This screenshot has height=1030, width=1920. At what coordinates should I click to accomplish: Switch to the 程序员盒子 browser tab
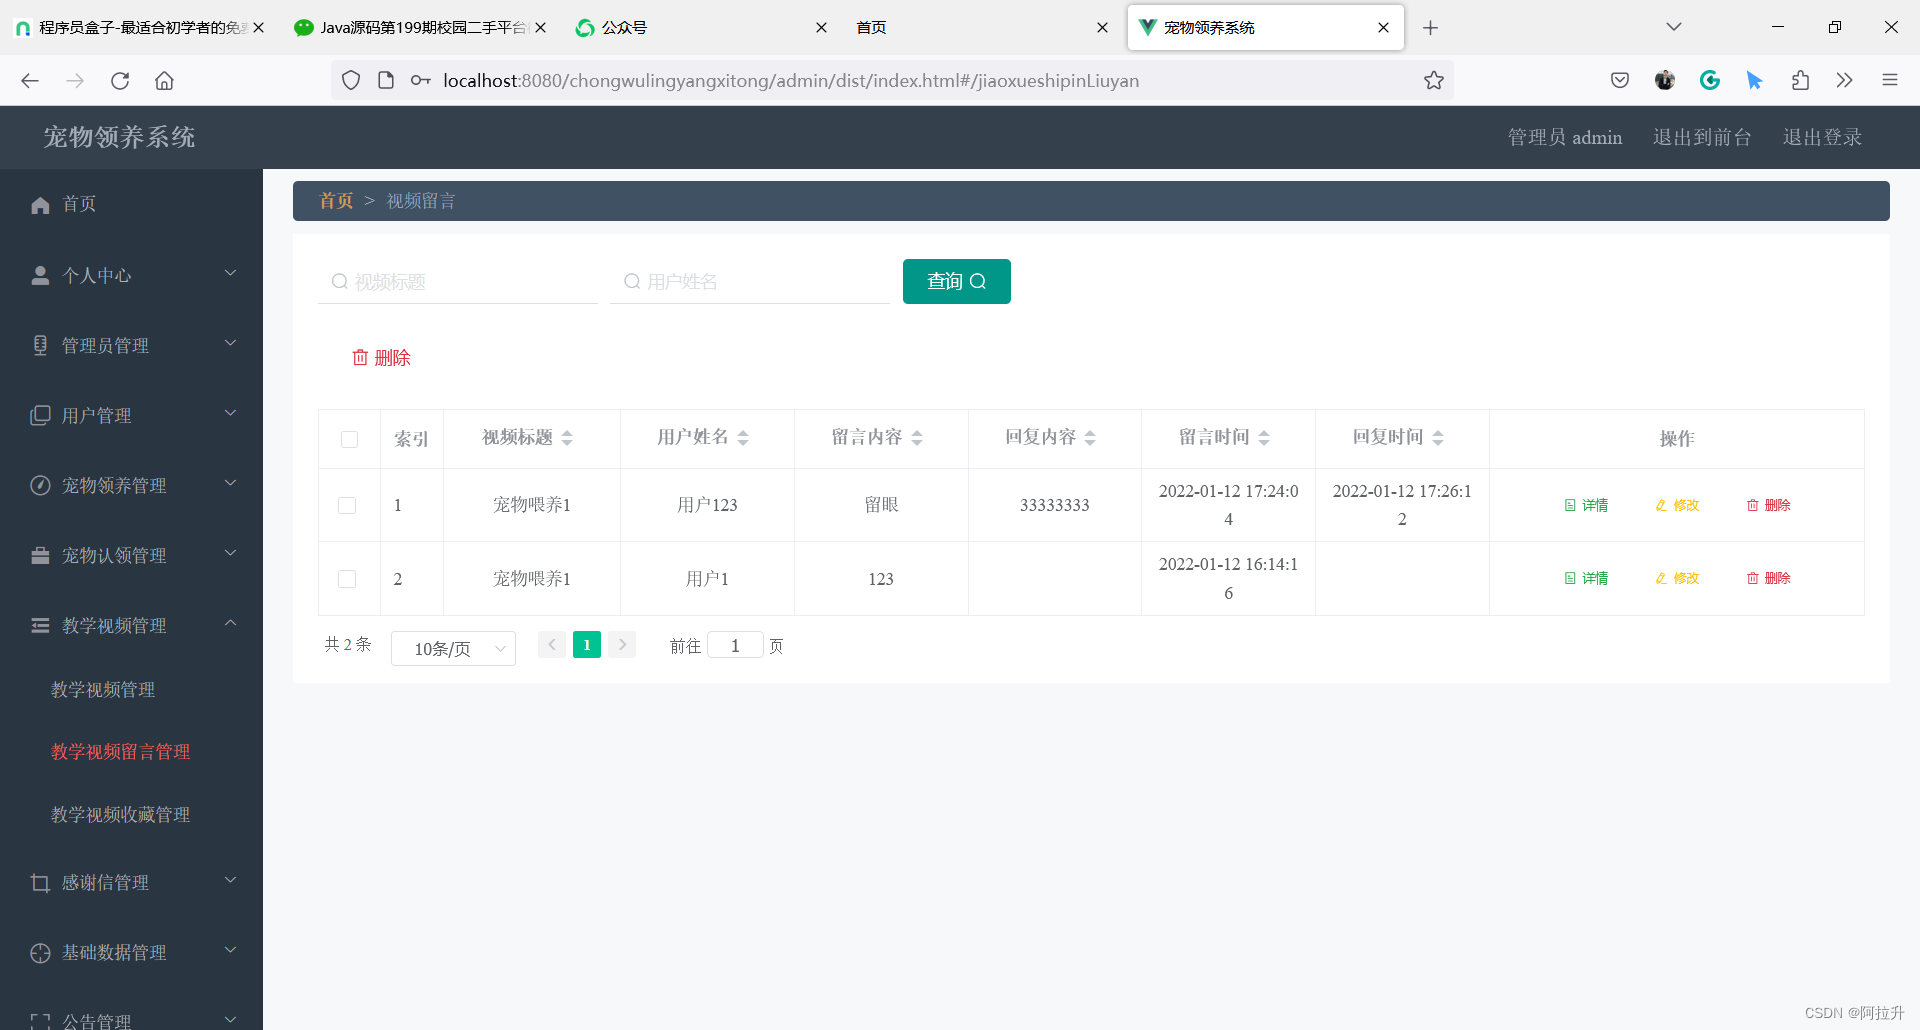click(x=138, y=28)
